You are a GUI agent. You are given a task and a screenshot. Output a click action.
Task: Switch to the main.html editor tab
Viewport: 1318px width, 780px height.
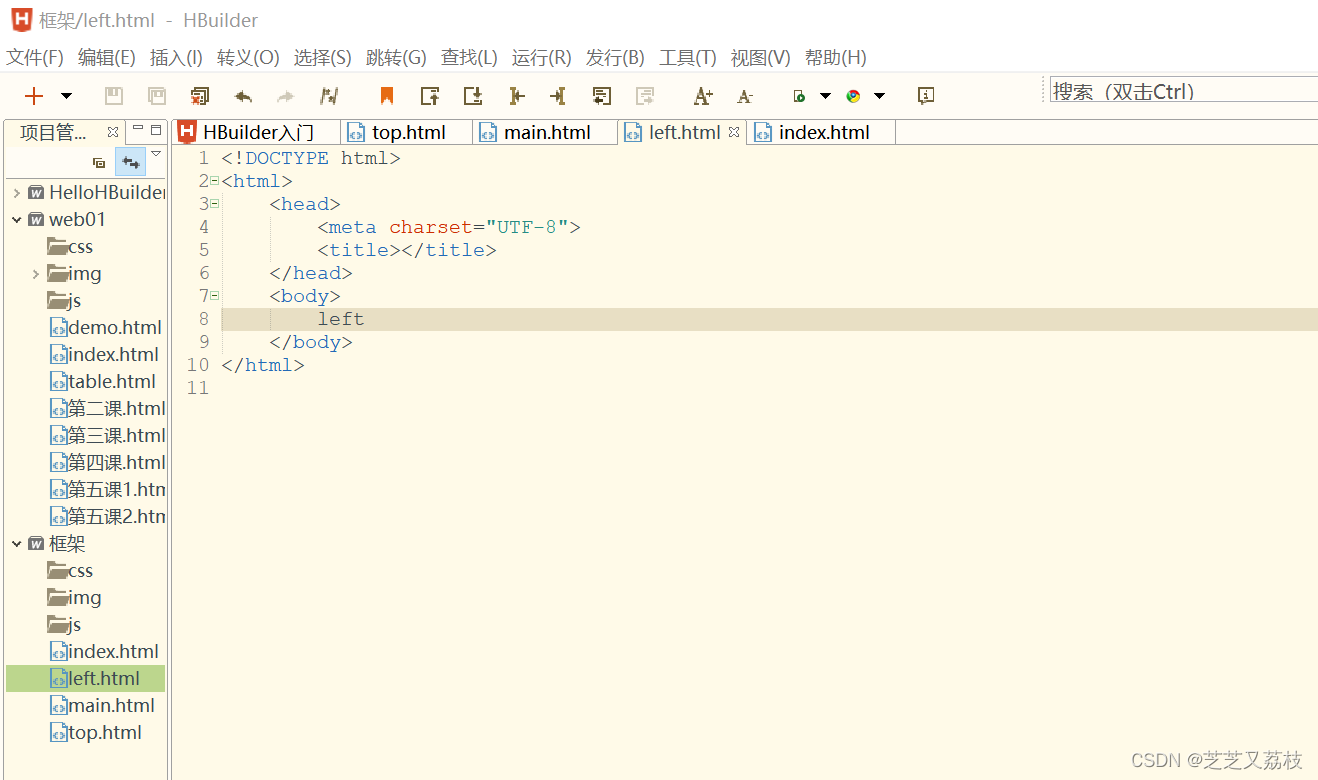point(545,132)
